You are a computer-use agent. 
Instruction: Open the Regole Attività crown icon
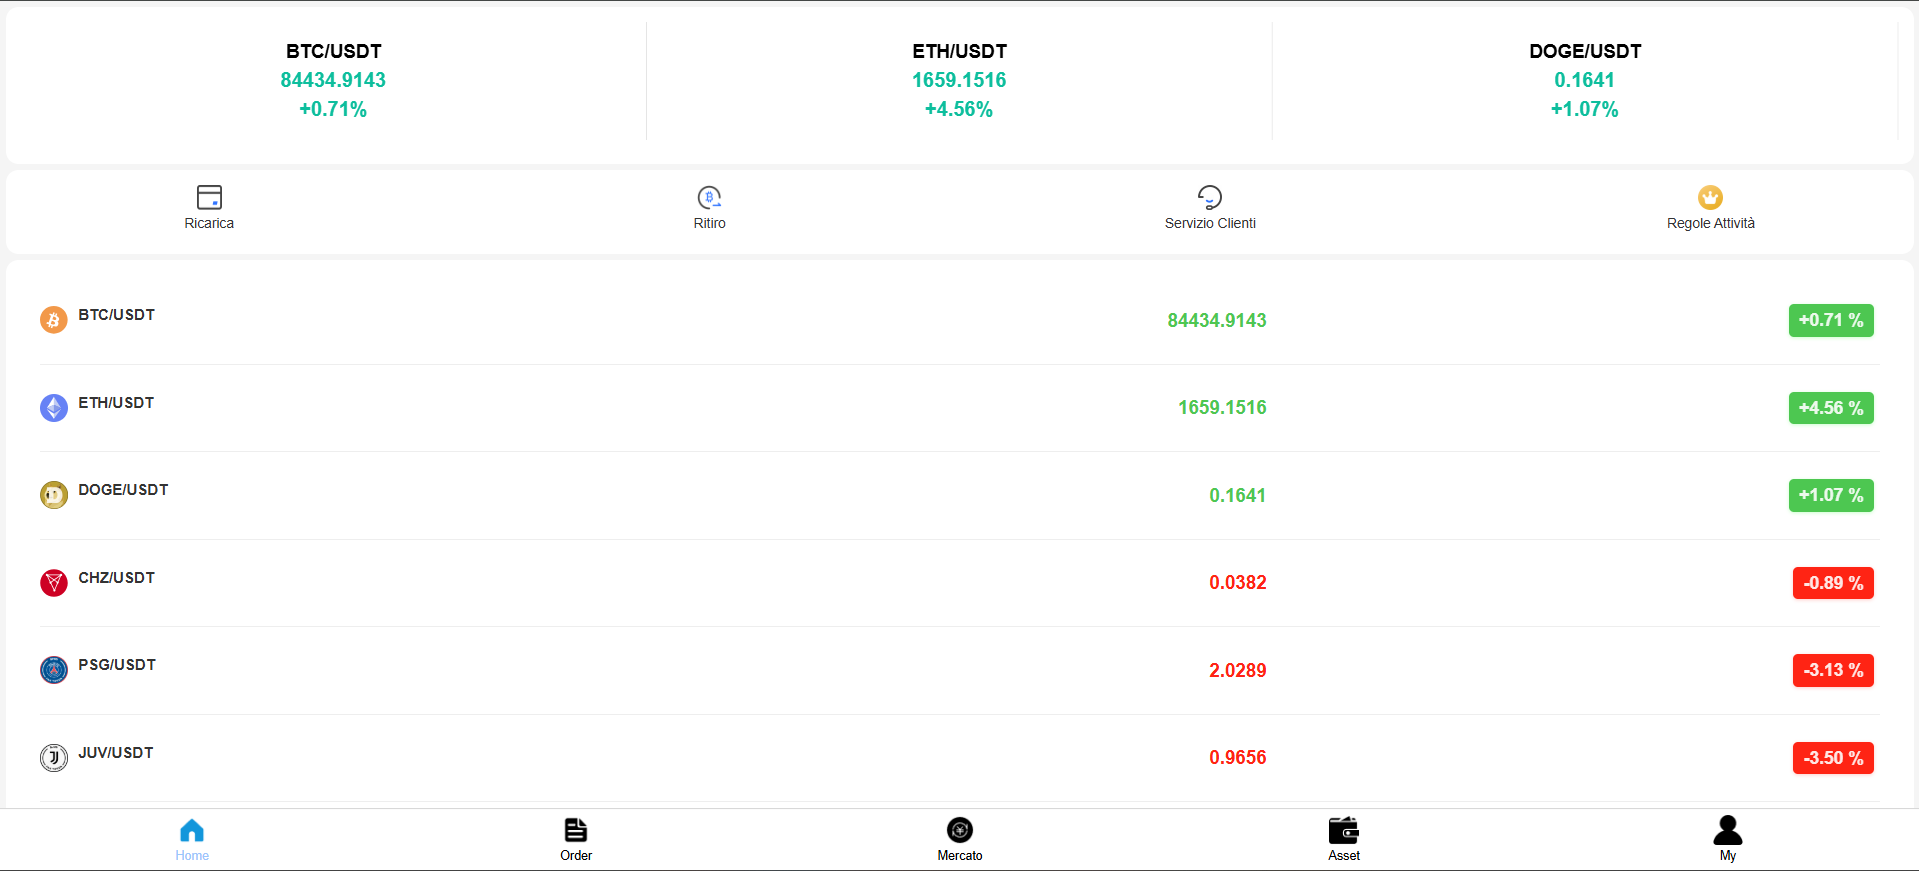click(1711, 197)
